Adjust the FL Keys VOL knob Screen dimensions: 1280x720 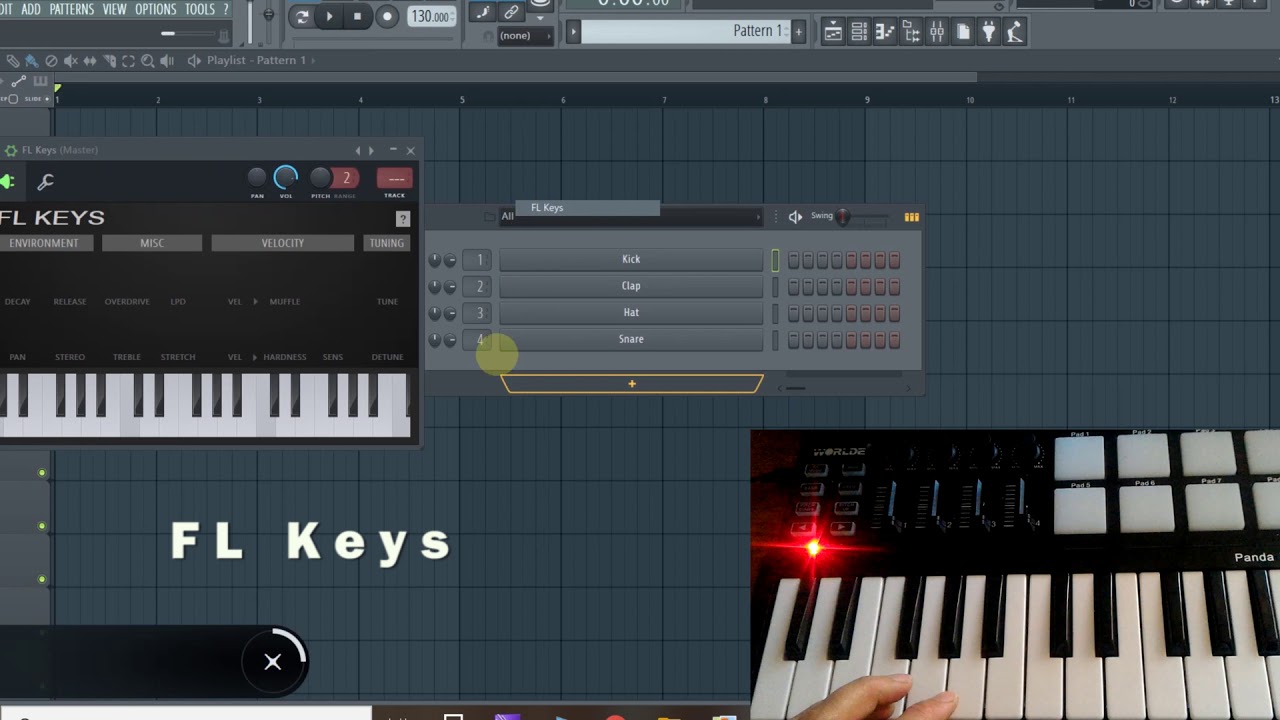pos(286,178)
